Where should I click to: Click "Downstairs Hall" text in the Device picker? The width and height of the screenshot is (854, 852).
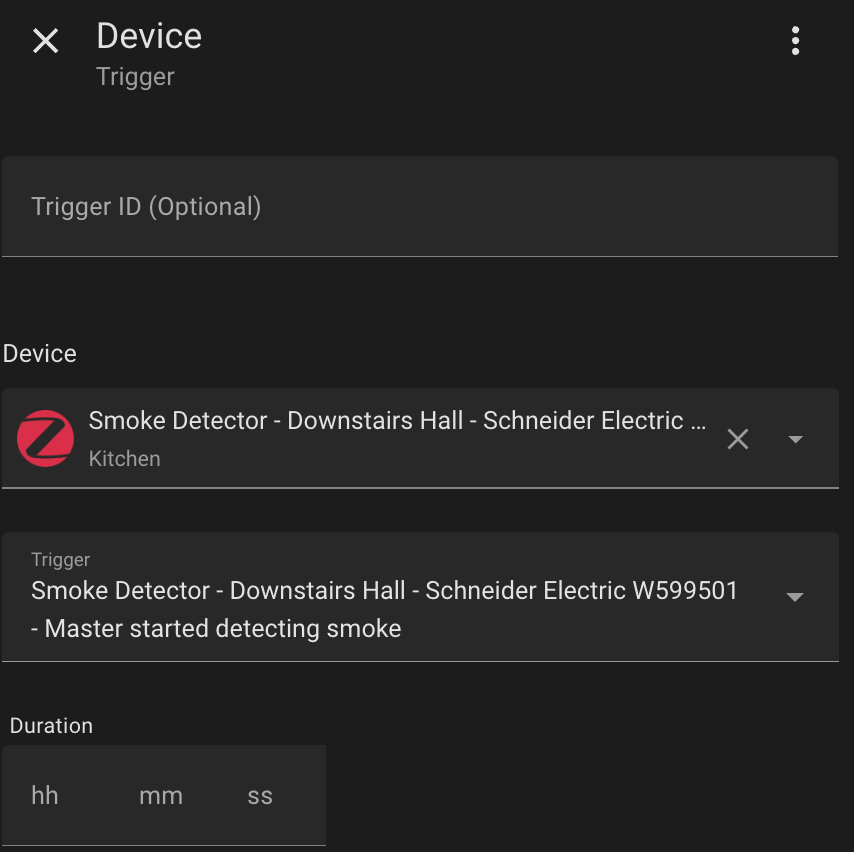tap(375, 421)
